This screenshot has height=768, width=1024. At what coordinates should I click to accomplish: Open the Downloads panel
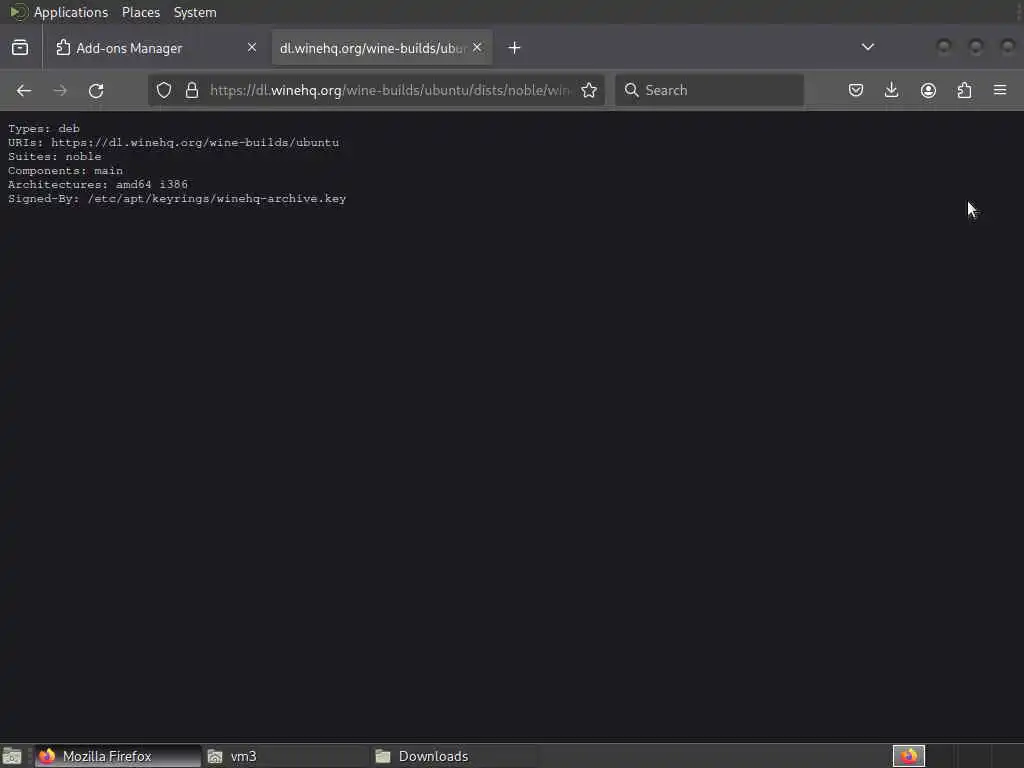click(x=891, y=90)
